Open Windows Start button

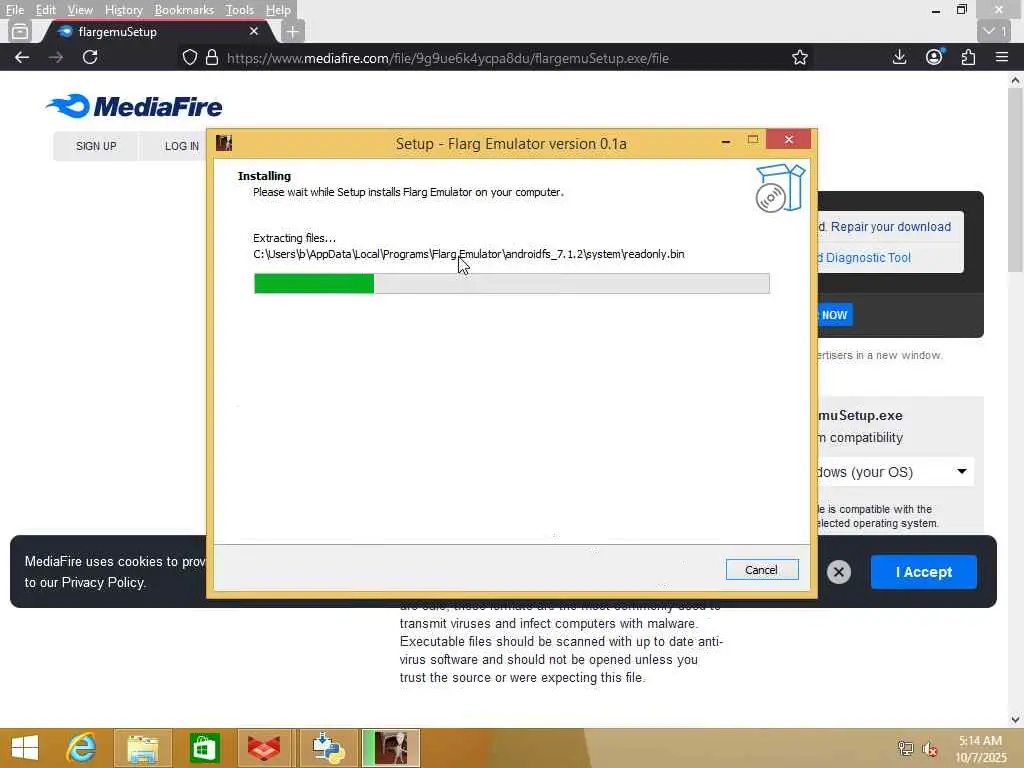25,748
